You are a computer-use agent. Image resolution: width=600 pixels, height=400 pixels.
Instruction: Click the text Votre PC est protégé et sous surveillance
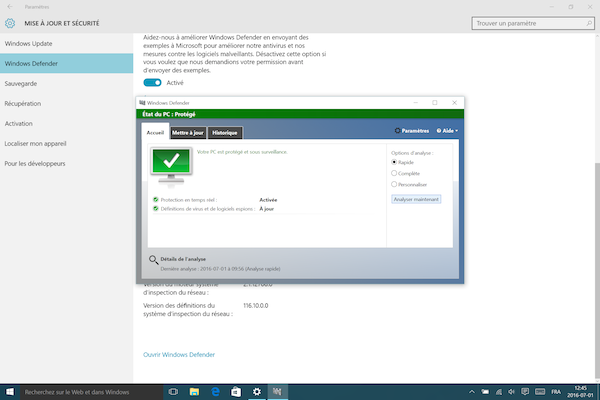(x=242, y=152)
